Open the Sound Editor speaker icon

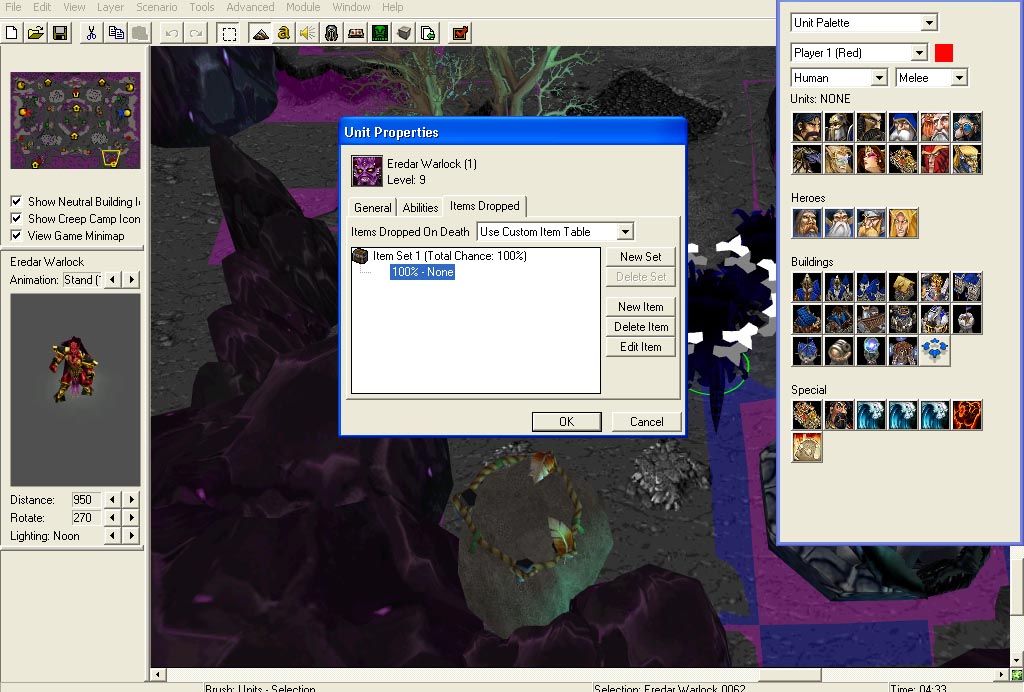click(x=307, y=33)
